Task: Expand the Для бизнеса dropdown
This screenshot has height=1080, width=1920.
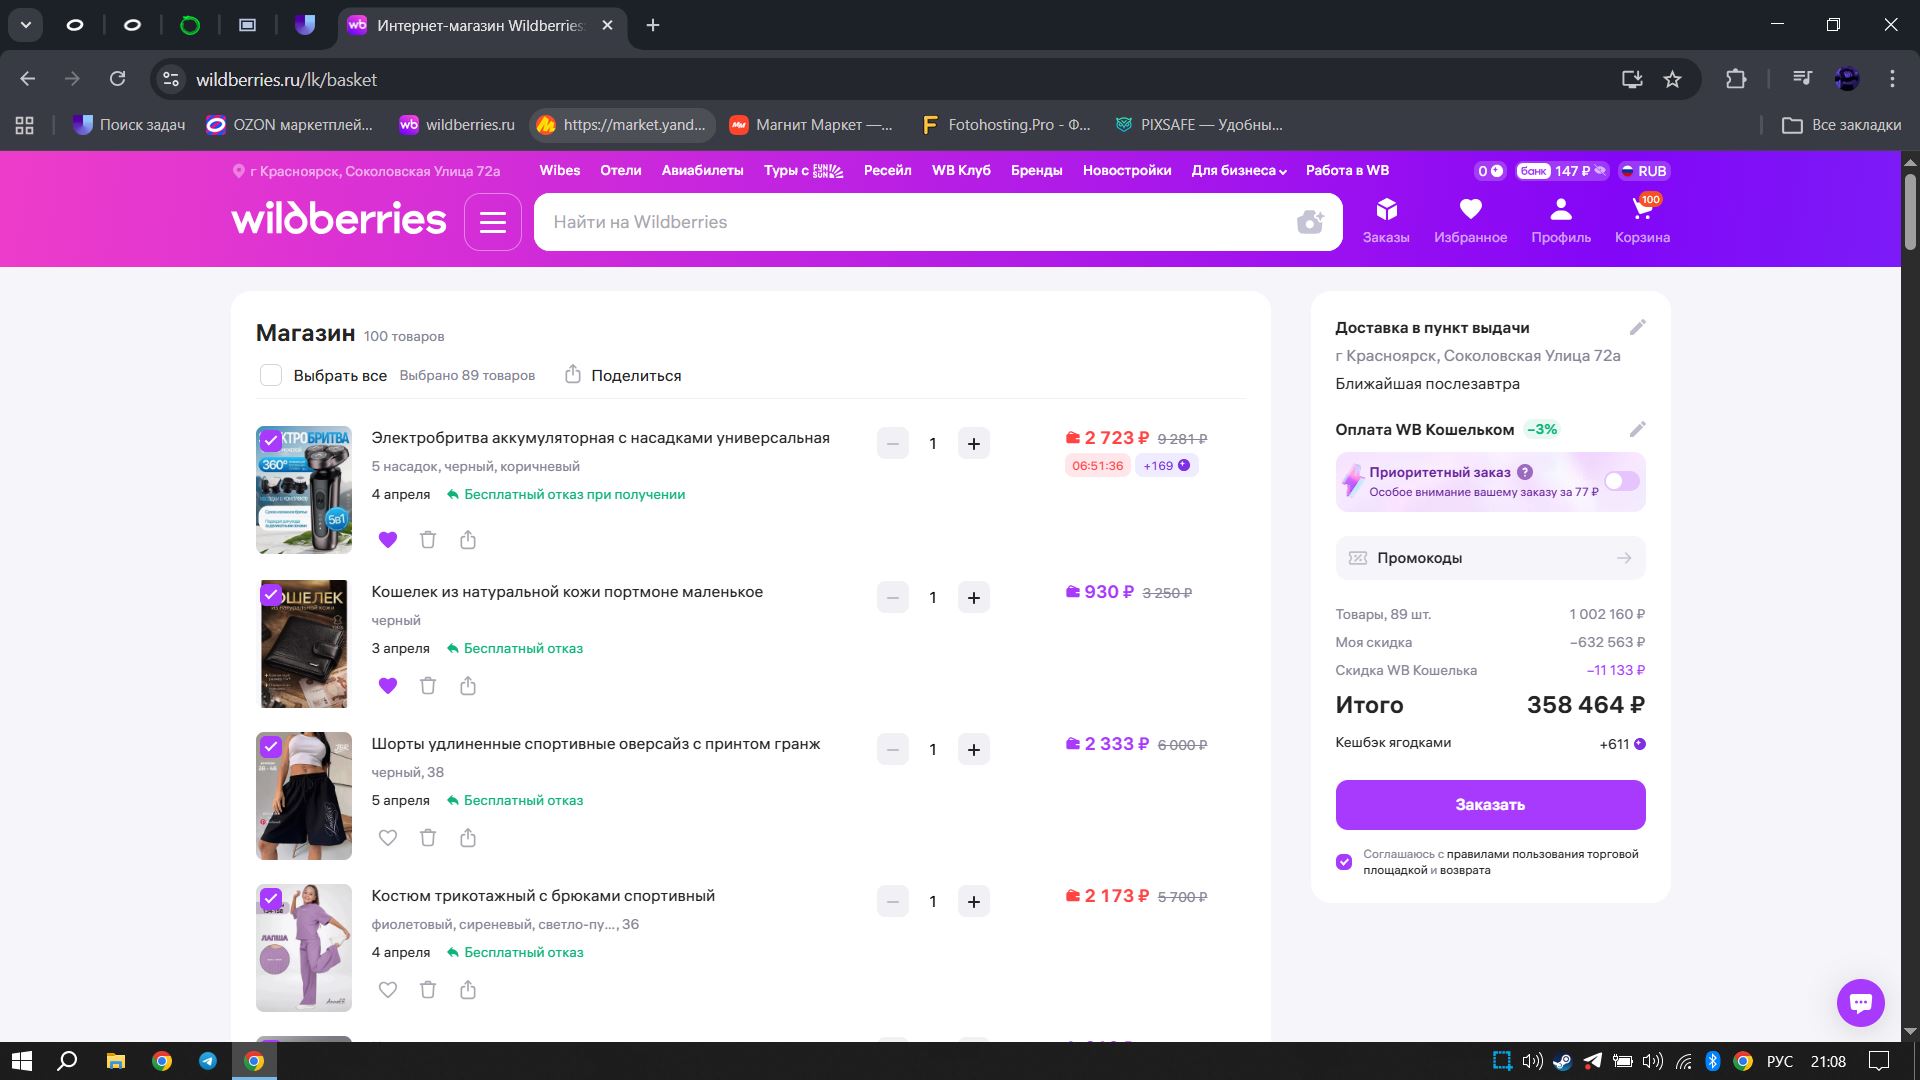Action: coord(1238,171)
